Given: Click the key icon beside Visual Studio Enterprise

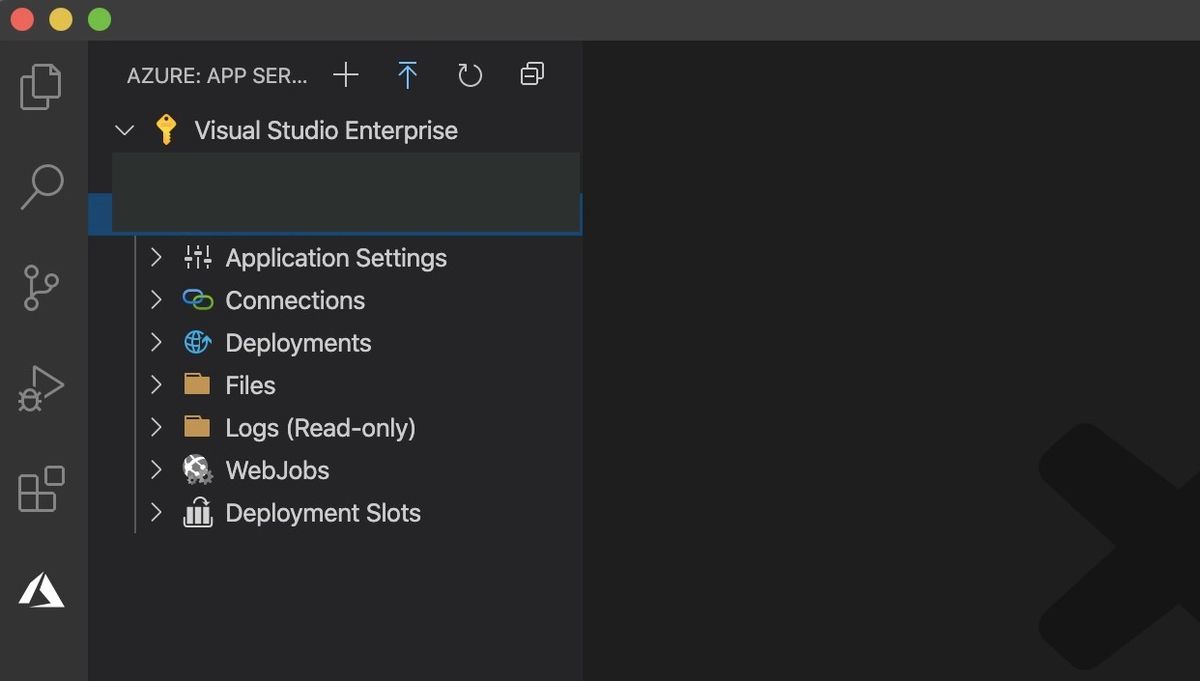Looking at the screenshot, I should 166,130.
